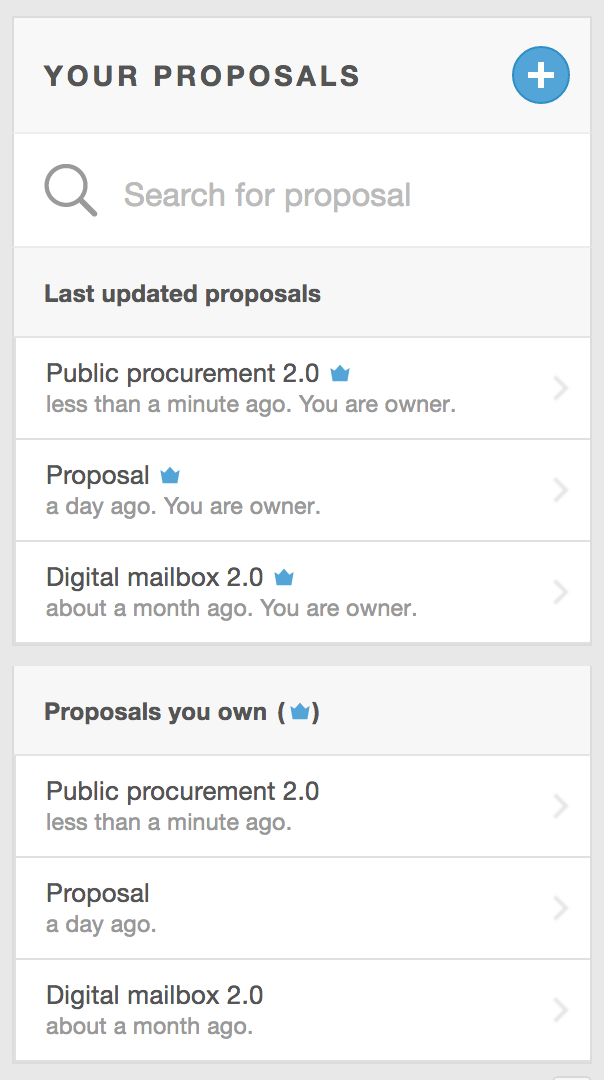Click chevron on owned Proposal row

coord(560,908)
